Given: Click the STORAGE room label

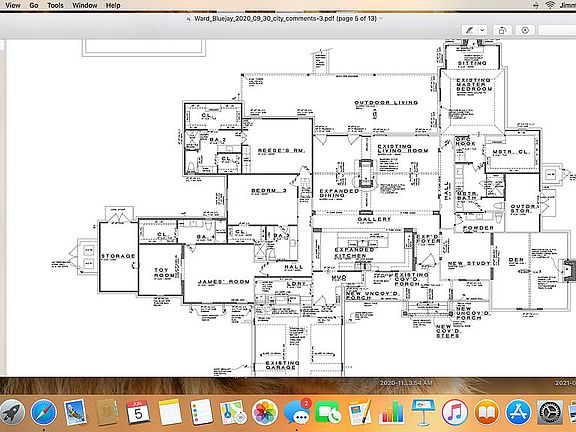Looking at the screenshot, I should (x=118, y=256).
